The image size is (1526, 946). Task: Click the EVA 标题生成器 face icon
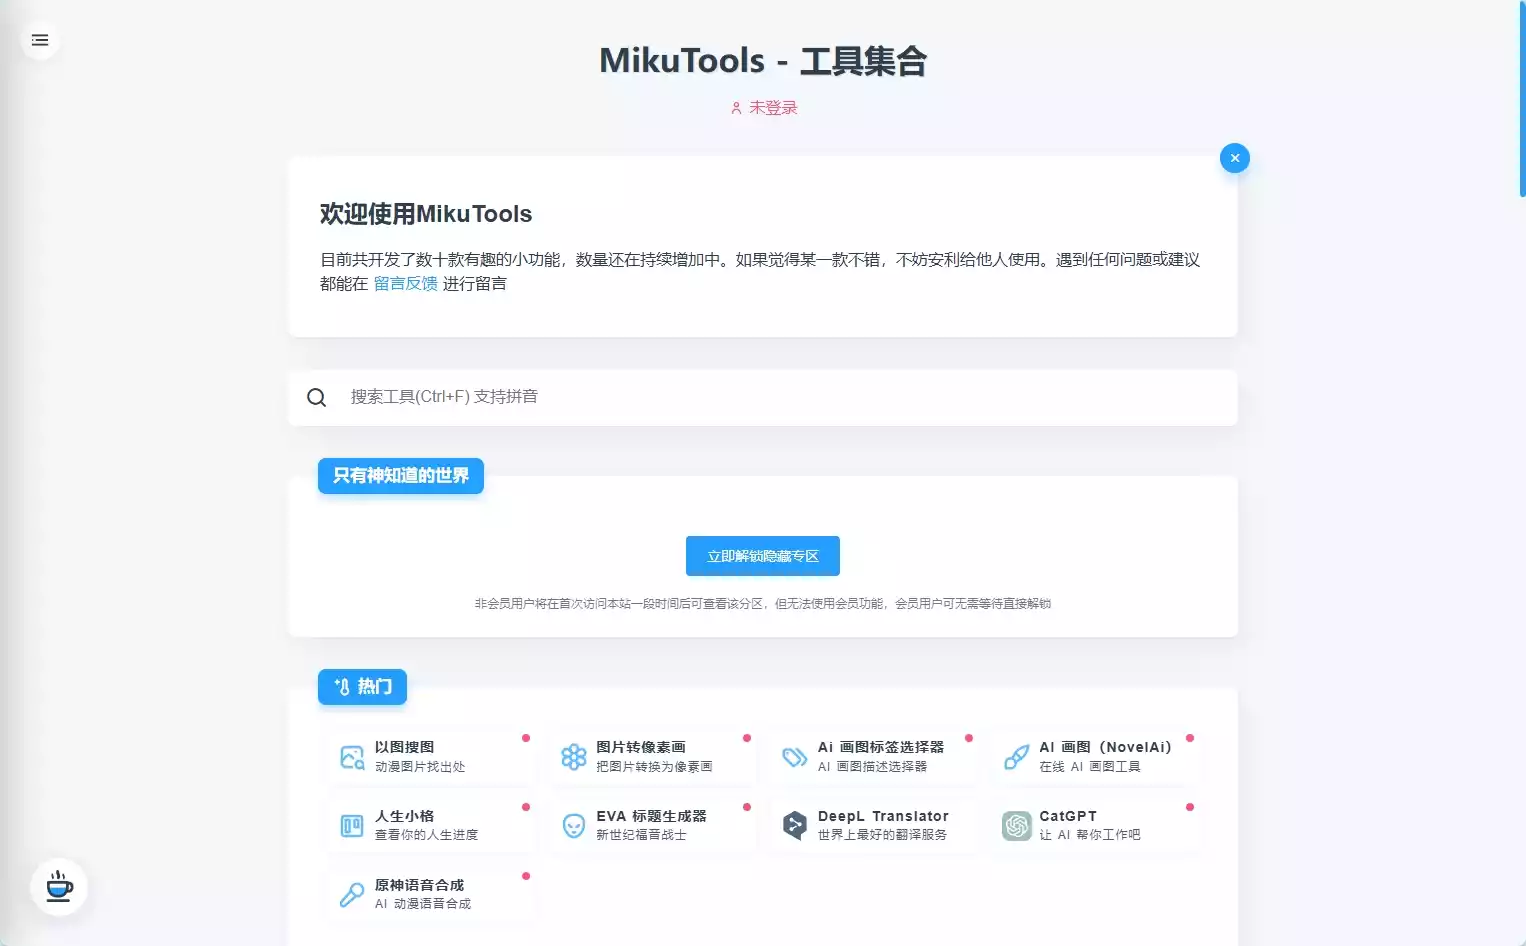click(574, 825)
